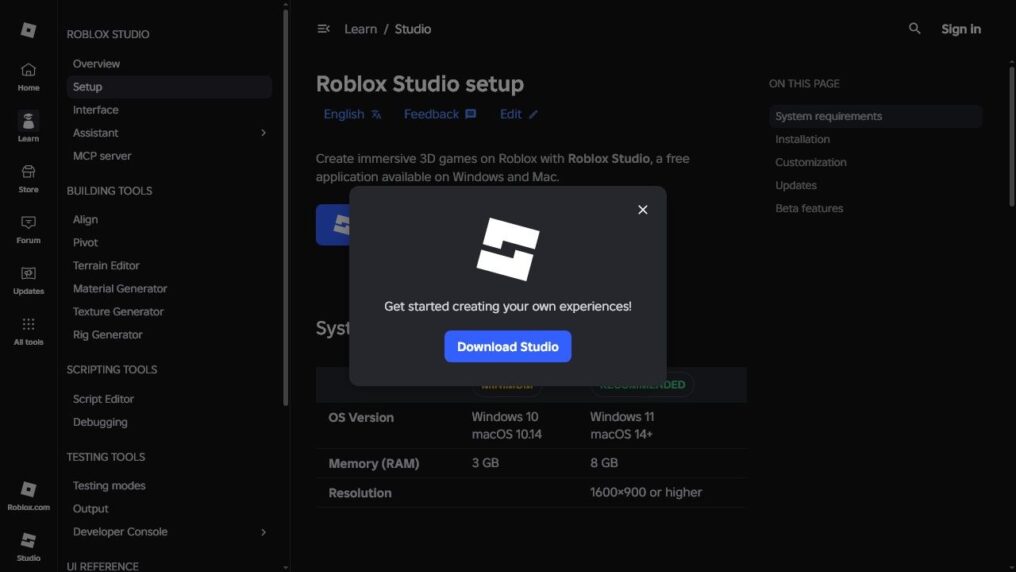This screenshot has width=1016, height=572.
Task: Click the 'Memory (RAM)' row label
Action: [374, 463]
